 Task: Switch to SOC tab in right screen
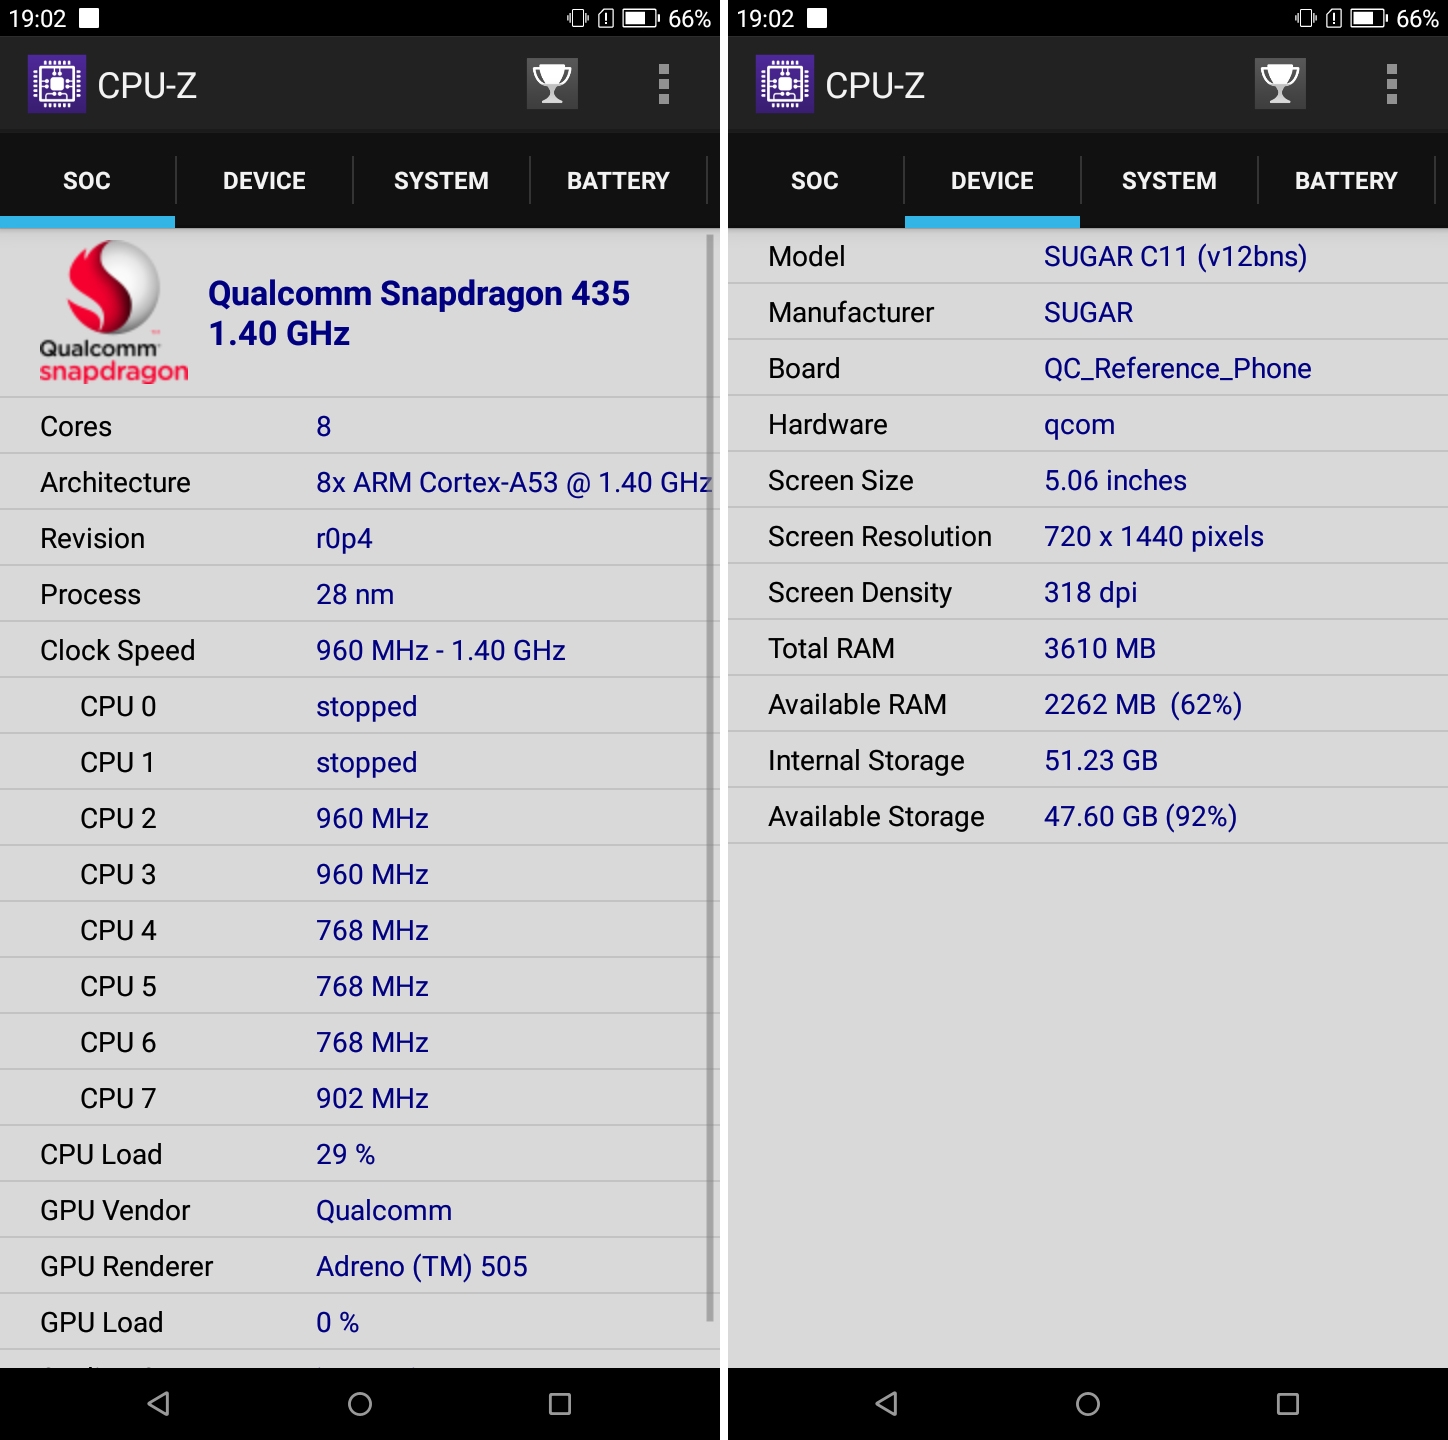(815, 181)
